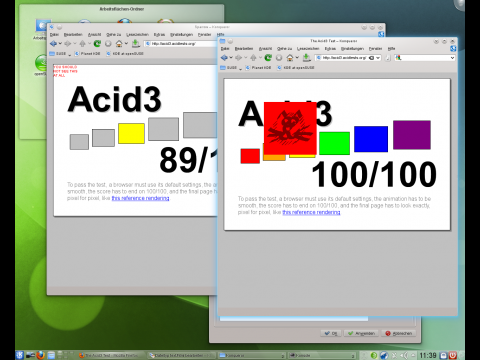Viewport: 480px width, 360px height.
Task: Click Anwenden button in the dialog behind
Action: pyautogui.click(x=362, y=333)
